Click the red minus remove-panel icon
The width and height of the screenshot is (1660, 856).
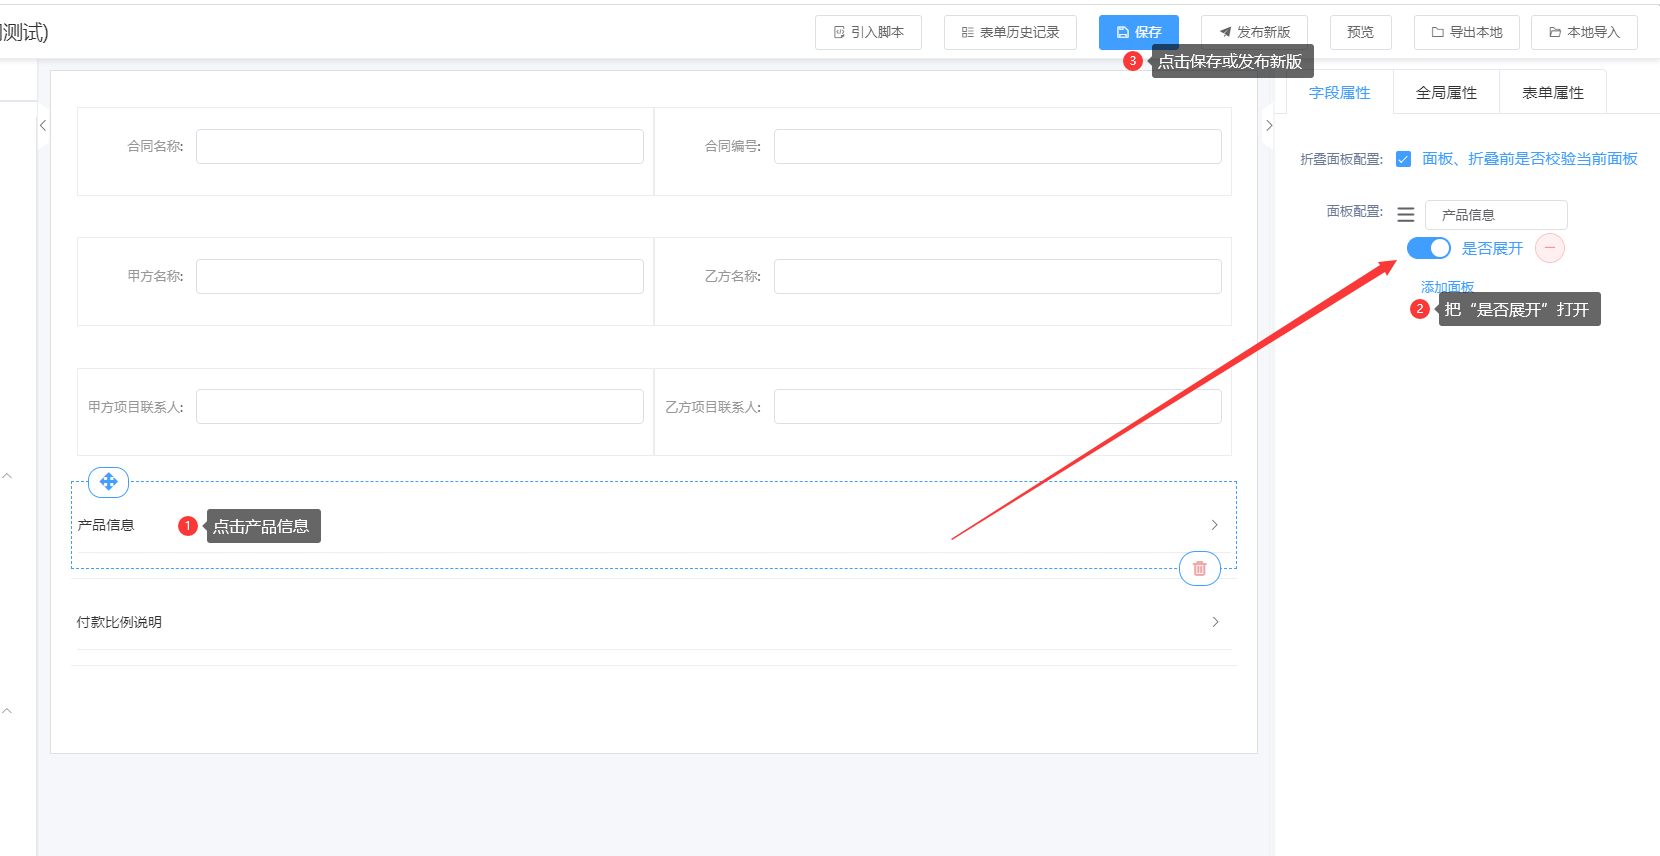pos(1550,248)
